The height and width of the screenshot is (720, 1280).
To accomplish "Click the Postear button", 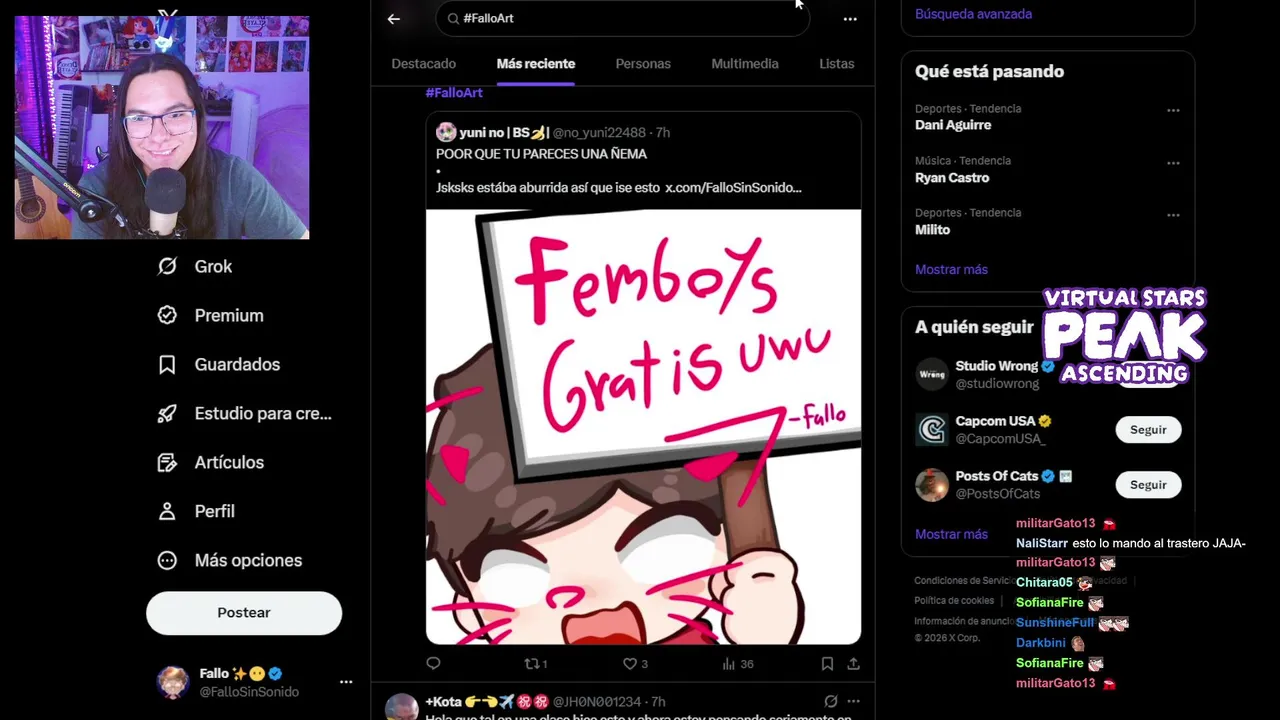I will tap(244, 612).
